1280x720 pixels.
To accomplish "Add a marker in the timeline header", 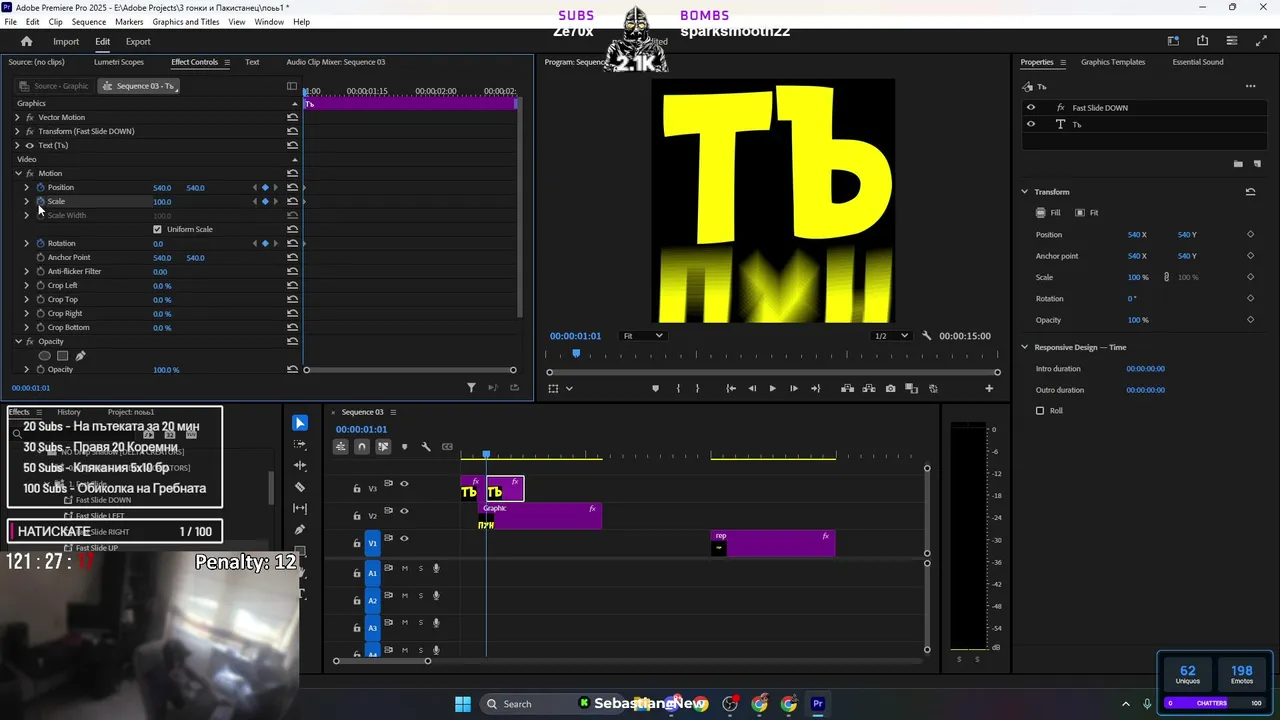I will tap(404, 447).
